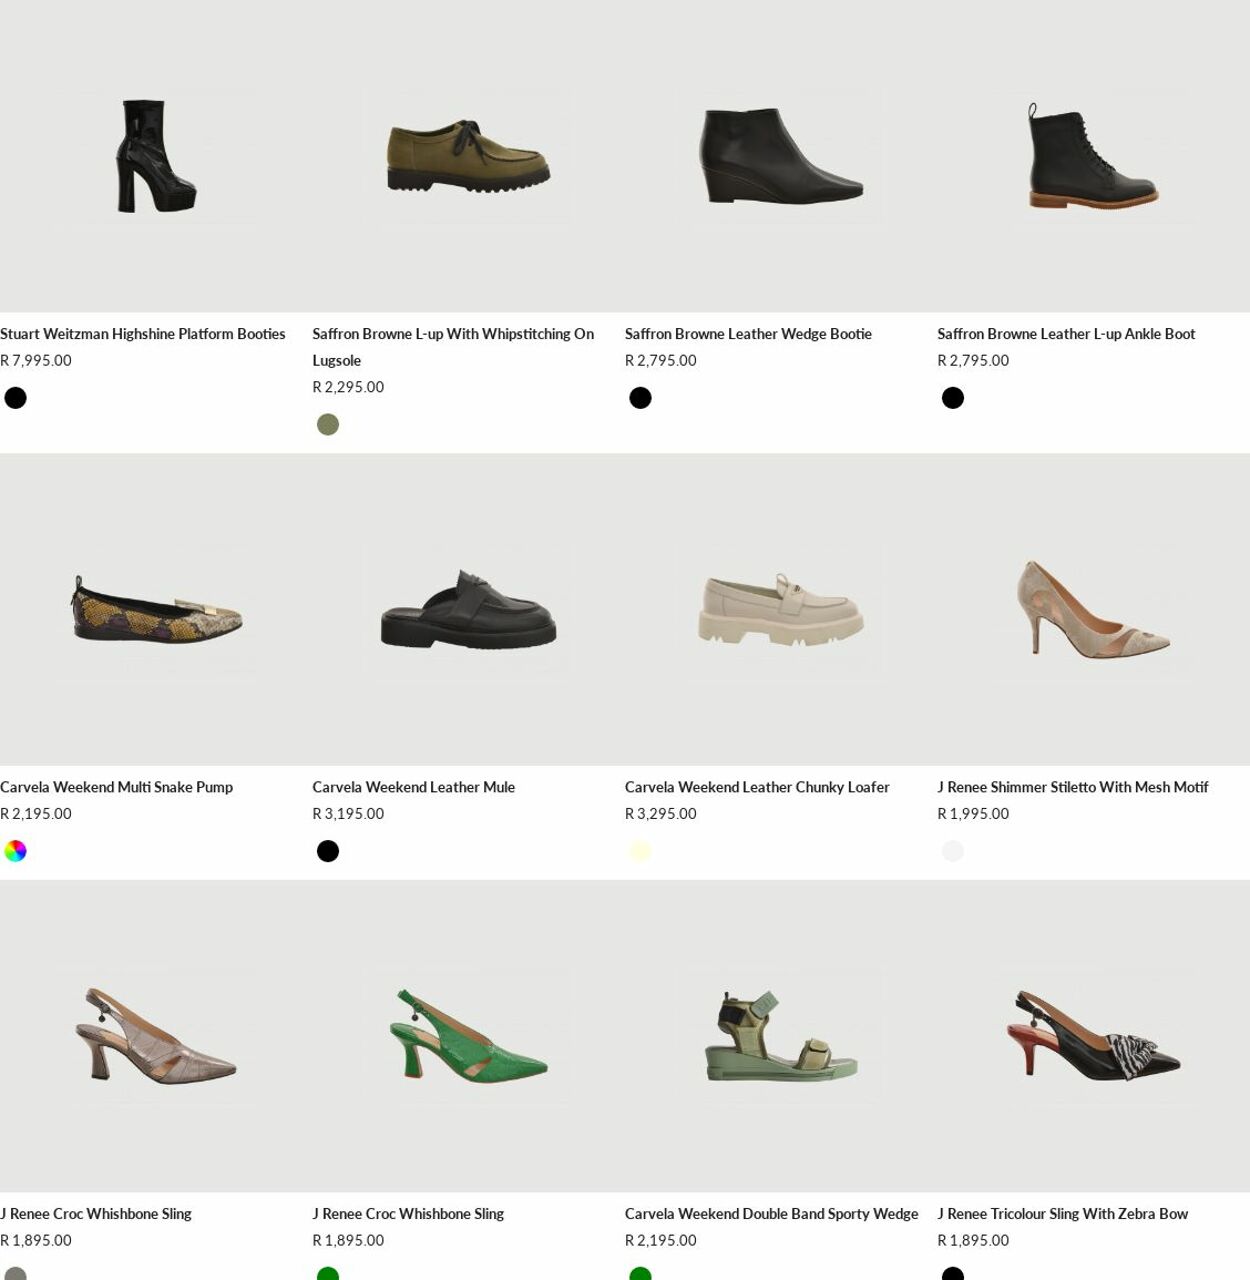
Task: Open the olive whipstitching lace-up shoe image
Action: click(468, 156)
